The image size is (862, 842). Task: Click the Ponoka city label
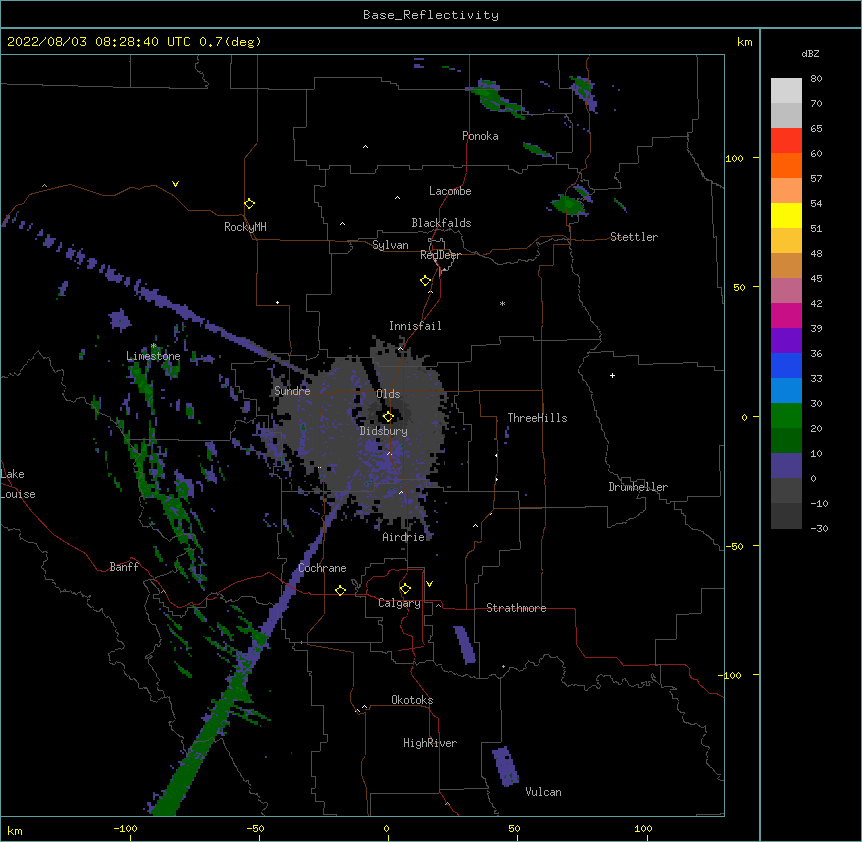480,136
